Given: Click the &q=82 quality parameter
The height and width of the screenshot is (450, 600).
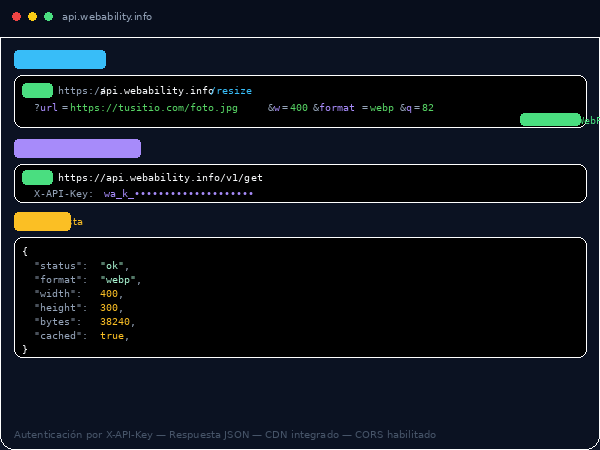Looking at the screenshot, I should pos(417,108).
